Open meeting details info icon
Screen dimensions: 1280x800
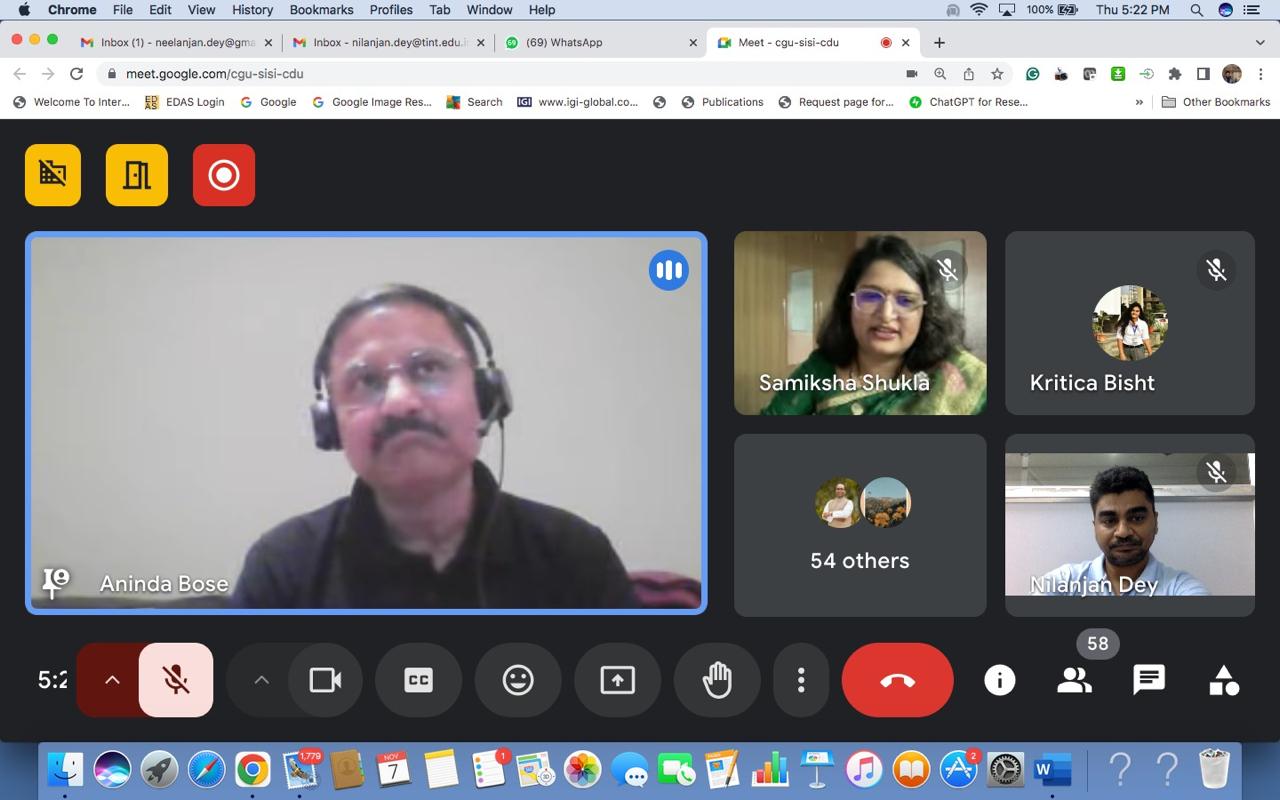click(999, 680)
